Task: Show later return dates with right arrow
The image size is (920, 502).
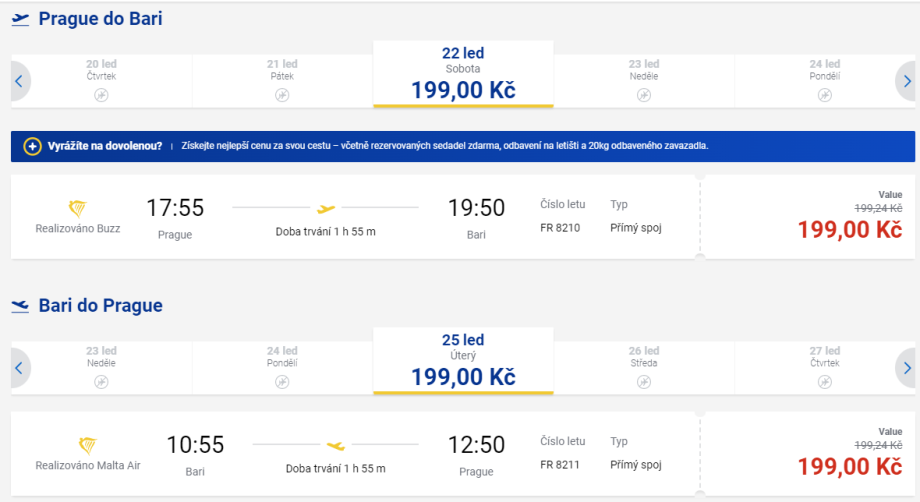Action: [906, 368]
